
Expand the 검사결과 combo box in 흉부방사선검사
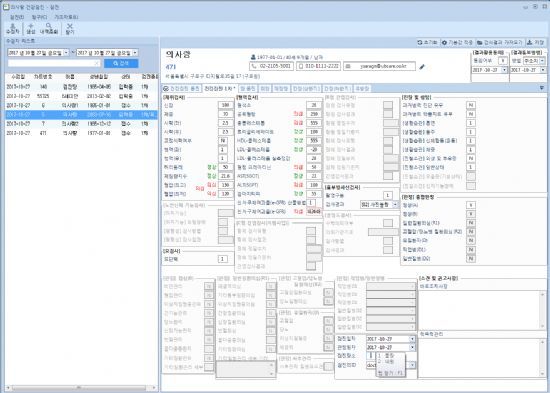click(x=395, y=204)
